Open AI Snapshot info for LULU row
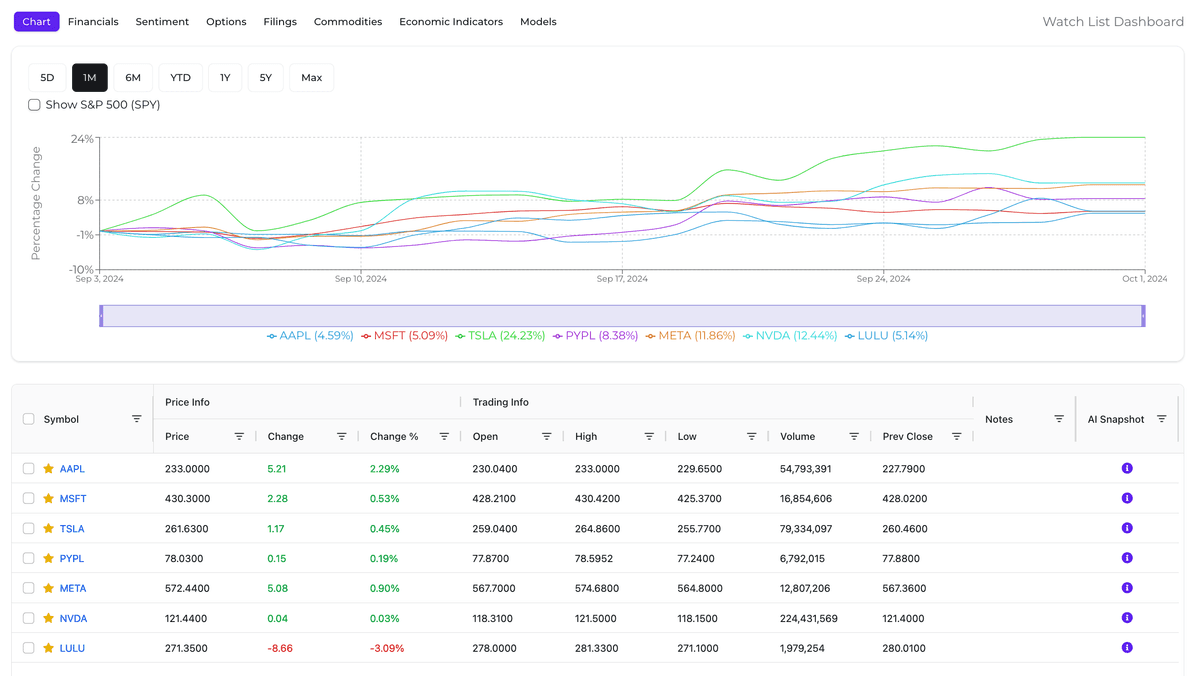Screen dimensions: 1200x676 (1127, 648)
